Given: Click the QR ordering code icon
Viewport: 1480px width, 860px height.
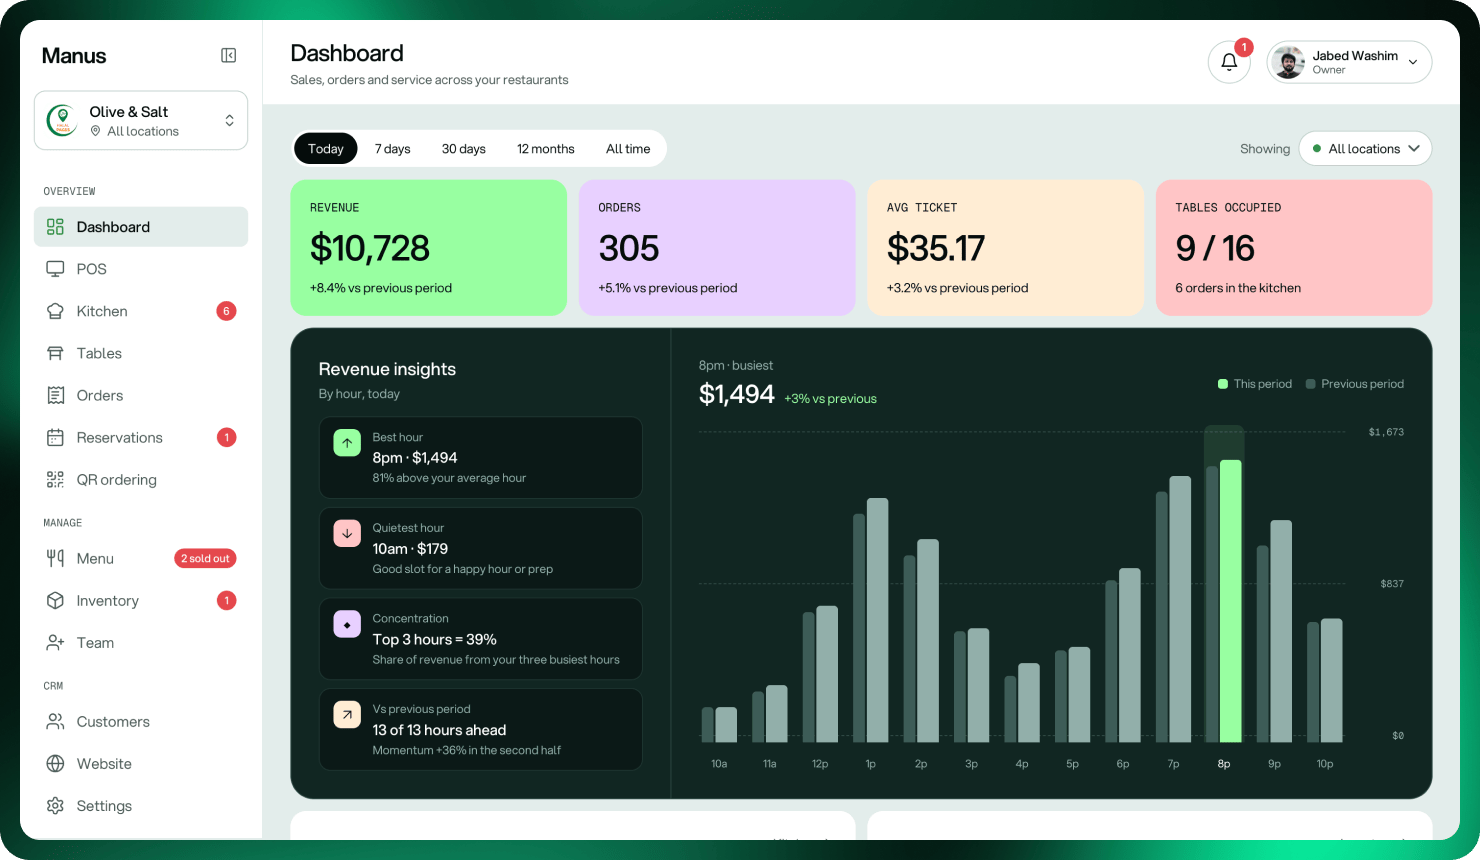Looking at the screenshot, I should tap(55, 479).
